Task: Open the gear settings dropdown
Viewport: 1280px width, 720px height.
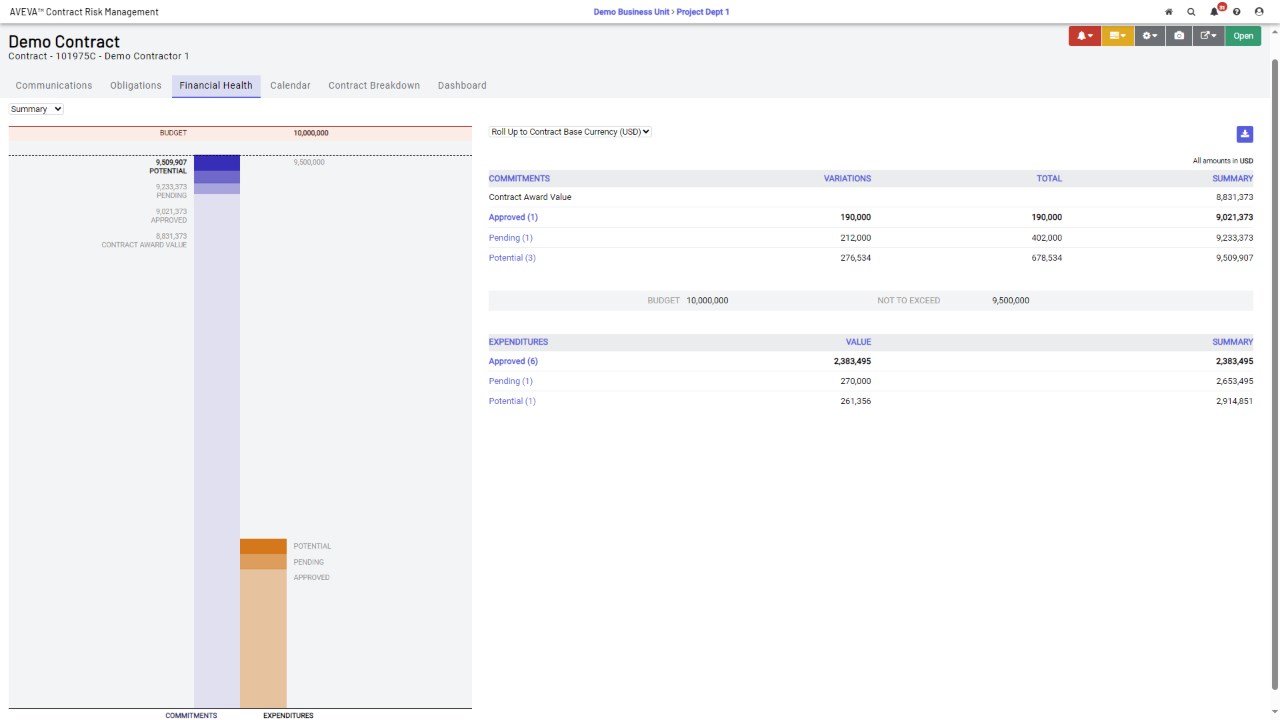Action: [x=1150, y=36]
